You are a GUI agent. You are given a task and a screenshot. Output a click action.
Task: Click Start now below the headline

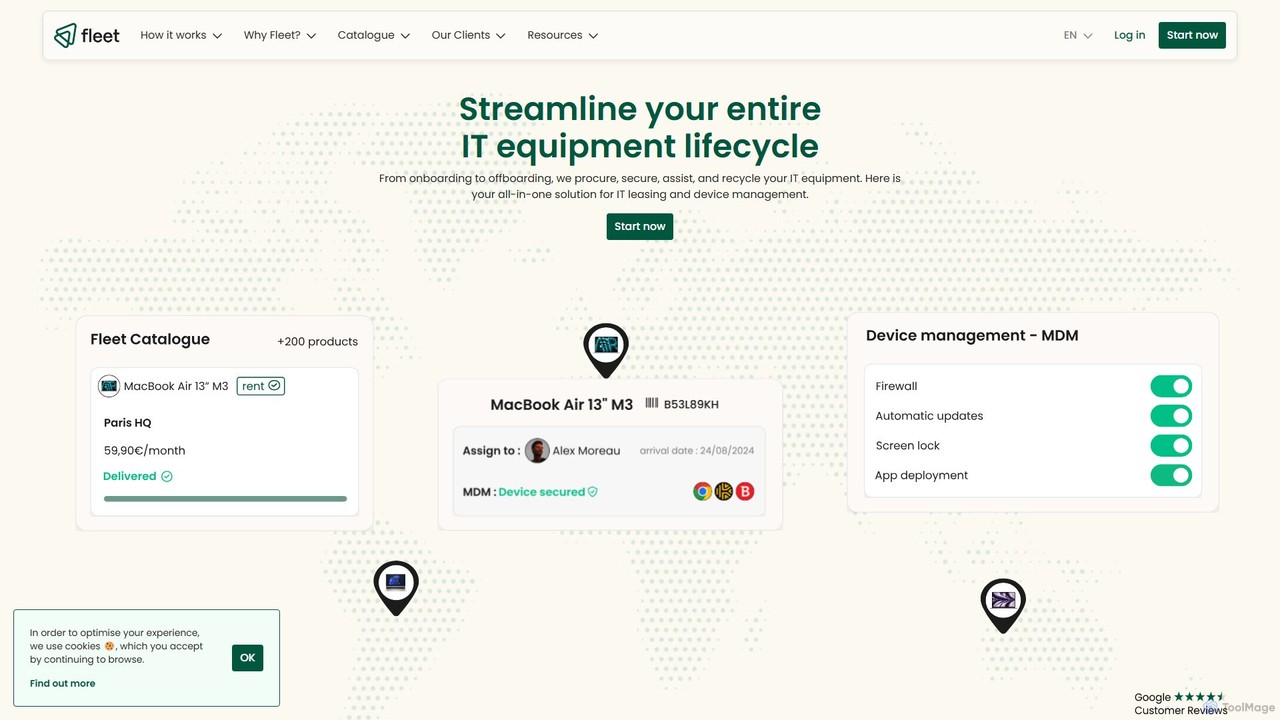point(640,226)
